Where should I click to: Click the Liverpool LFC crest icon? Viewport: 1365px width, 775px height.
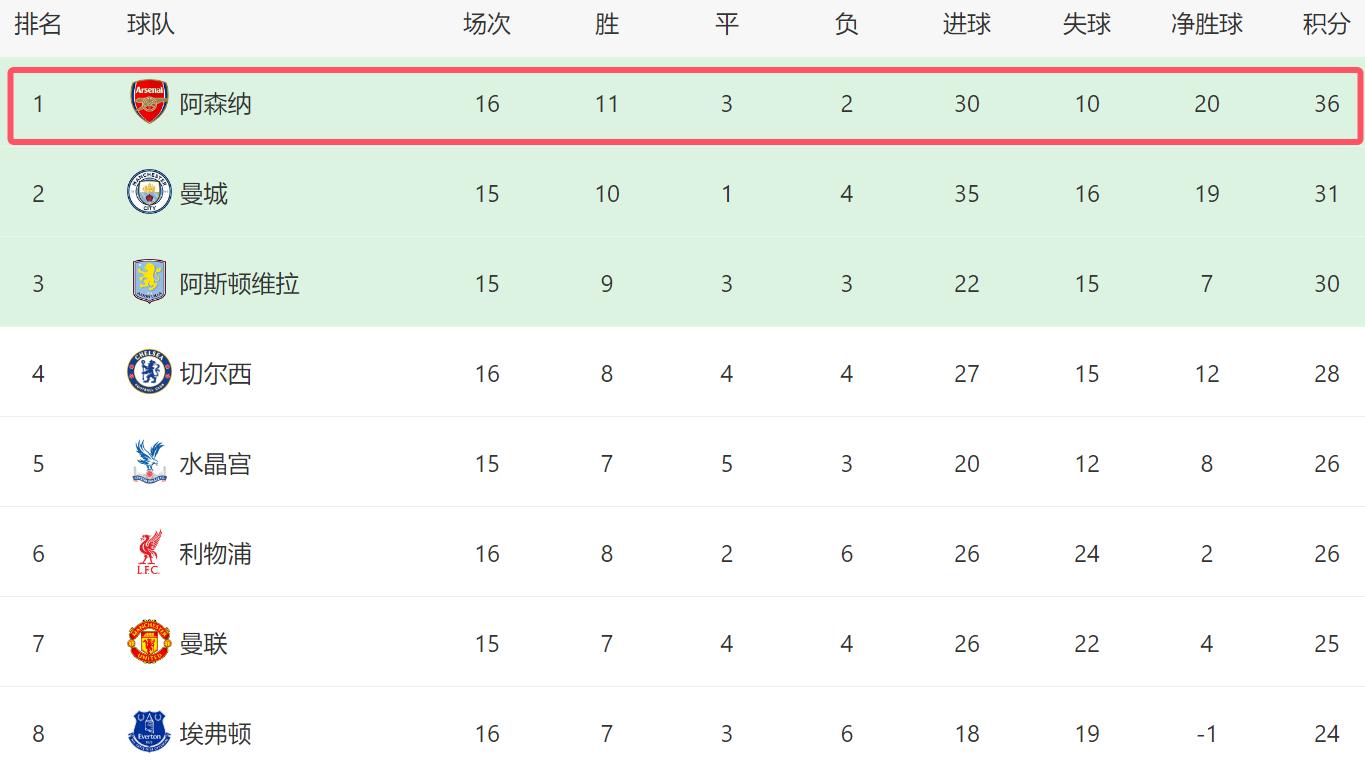(150, 553)
